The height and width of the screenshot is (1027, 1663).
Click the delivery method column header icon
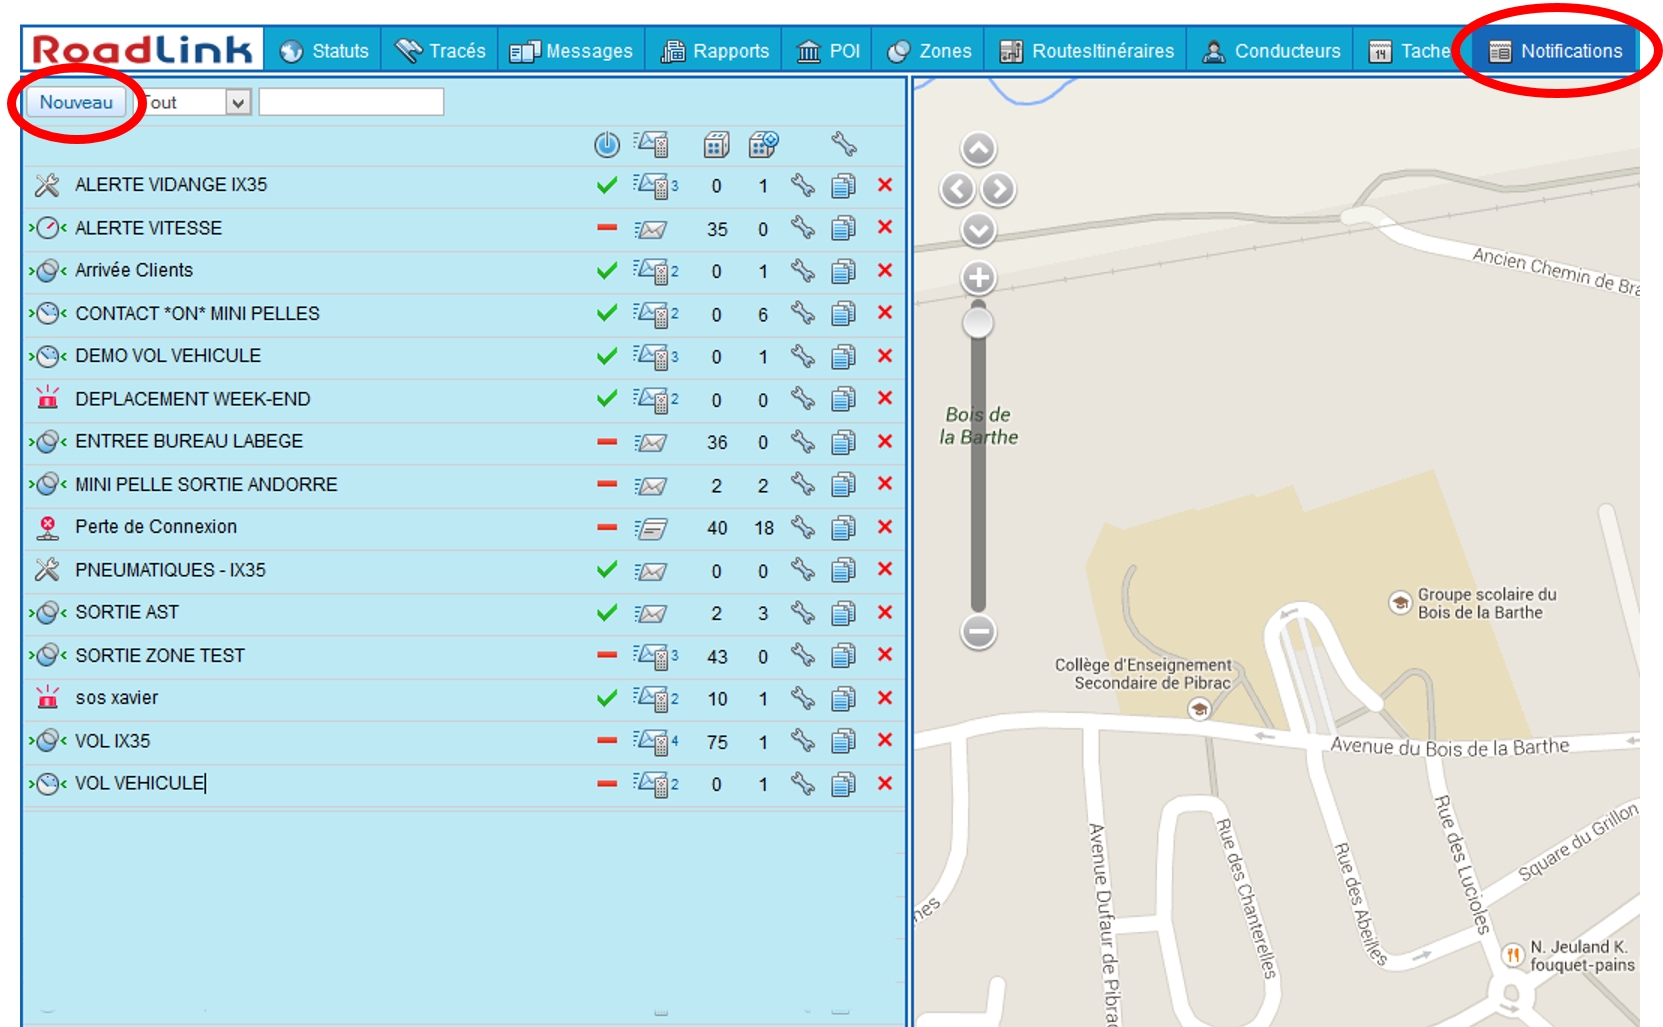coord(651,145)
